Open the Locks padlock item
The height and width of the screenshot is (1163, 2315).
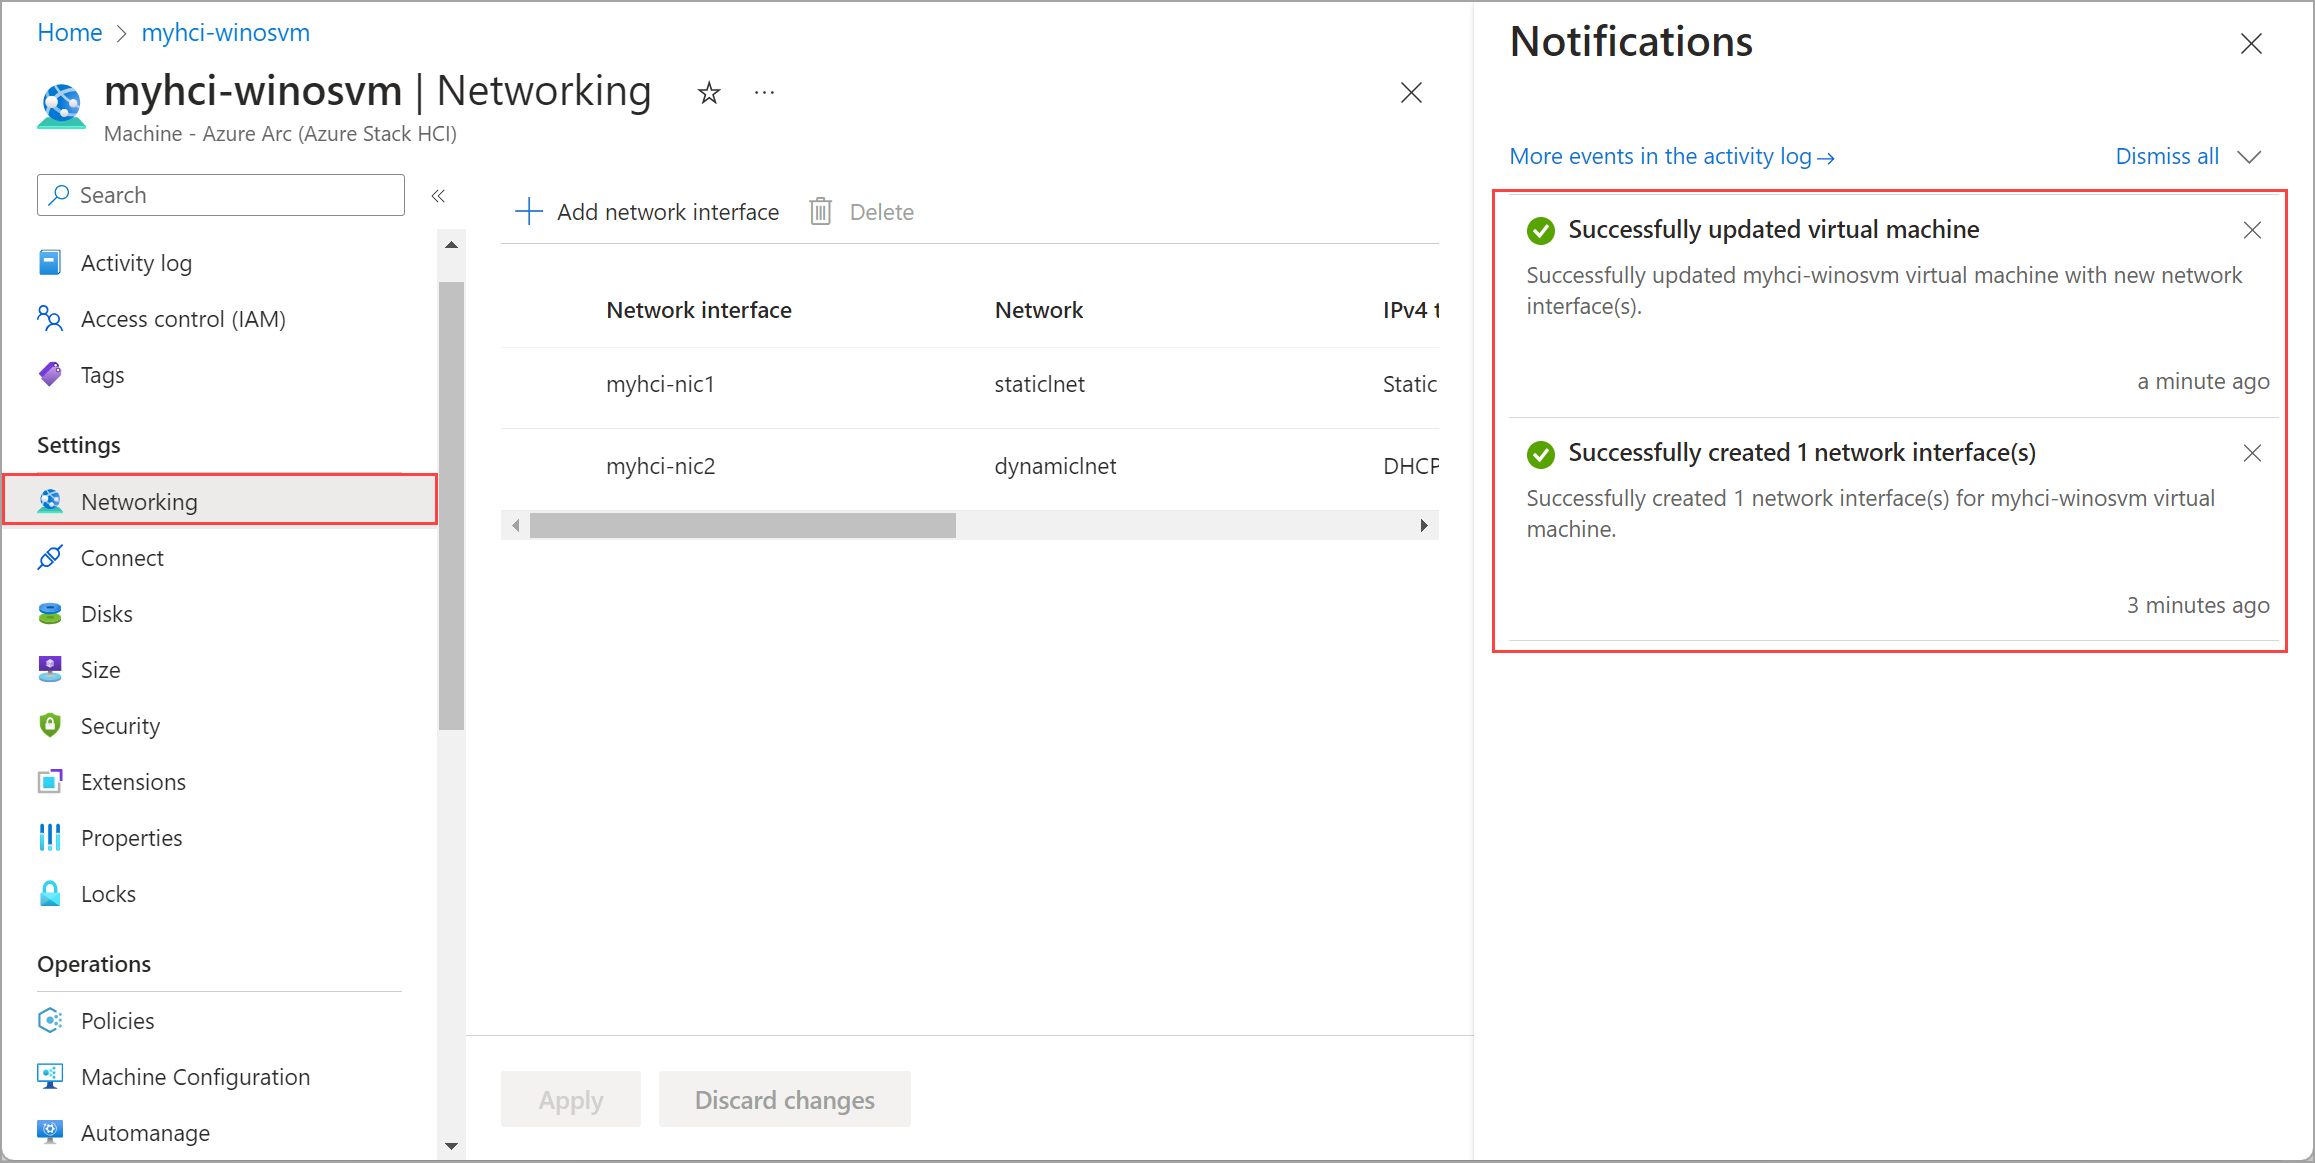pyautogui.click(x=108, y=894)
